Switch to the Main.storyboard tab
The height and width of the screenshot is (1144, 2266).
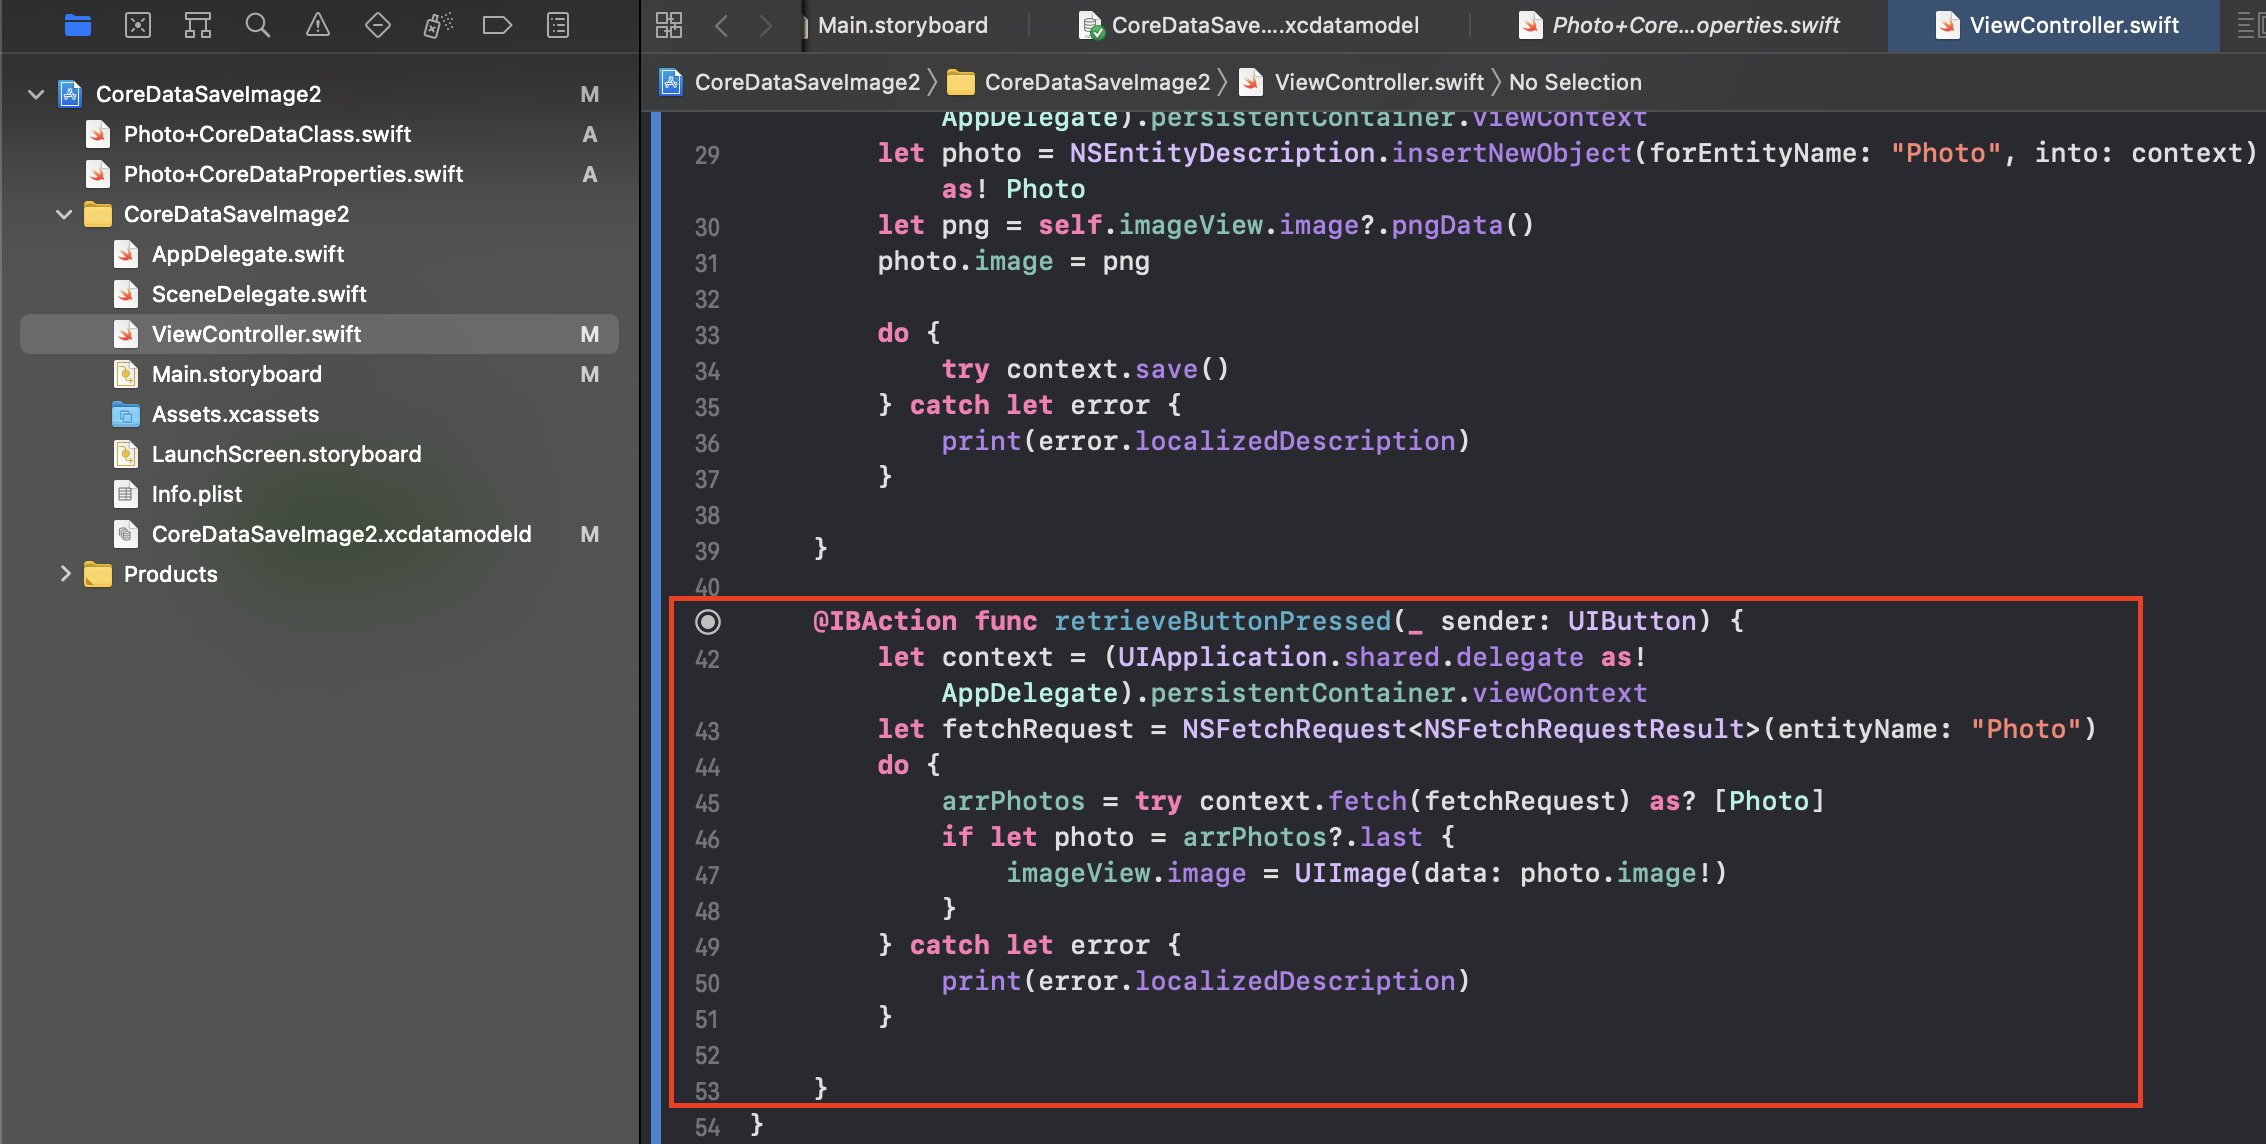coord(902,25)
